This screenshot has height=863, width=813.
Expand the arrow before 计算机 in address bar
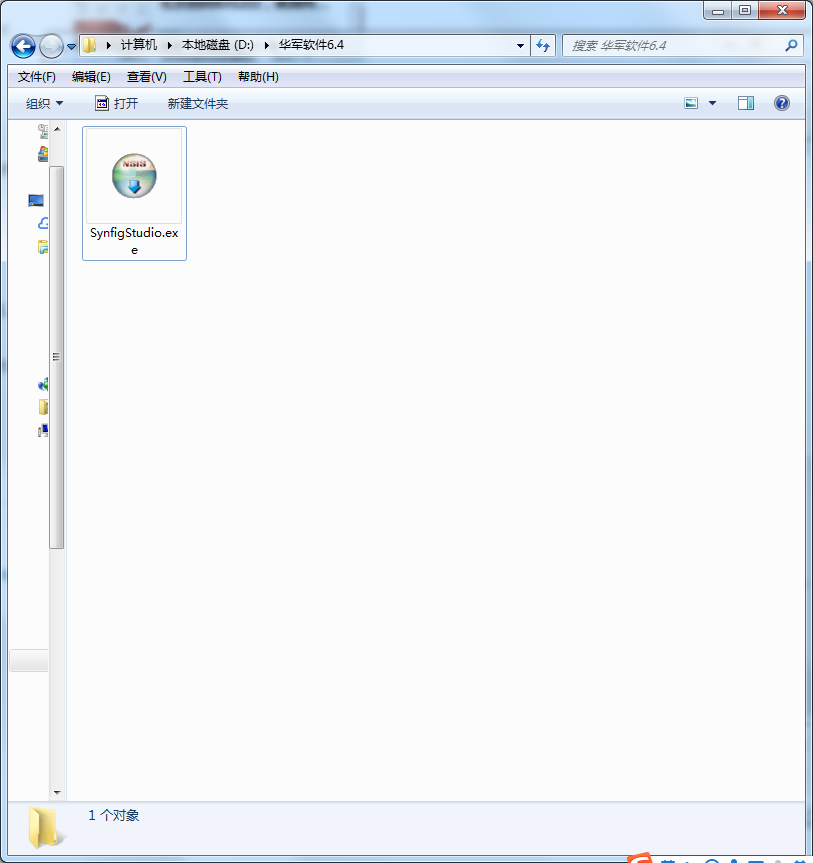pos(108,45)
